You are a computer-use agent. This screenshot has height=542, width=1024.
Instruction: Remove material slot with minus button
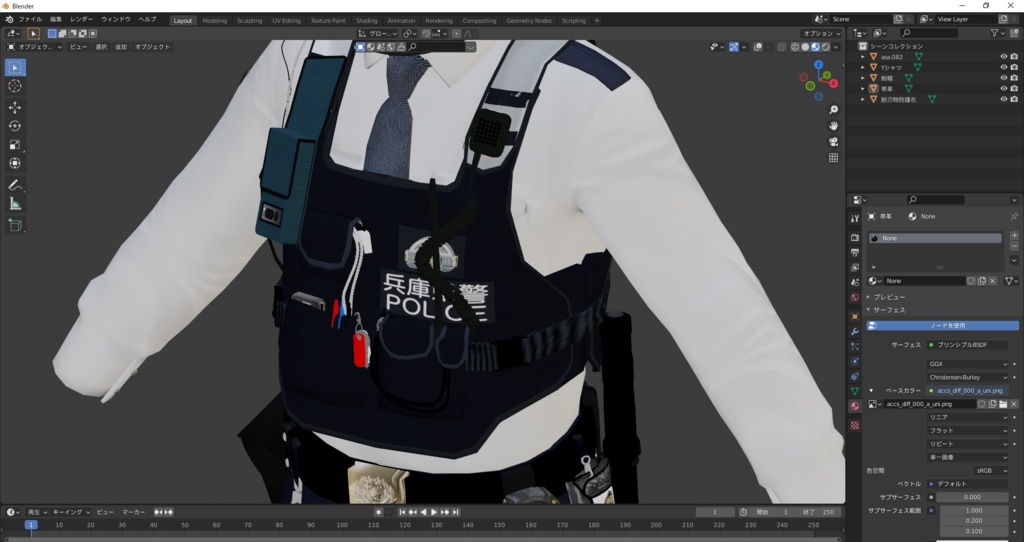[x=1014, y=246]
